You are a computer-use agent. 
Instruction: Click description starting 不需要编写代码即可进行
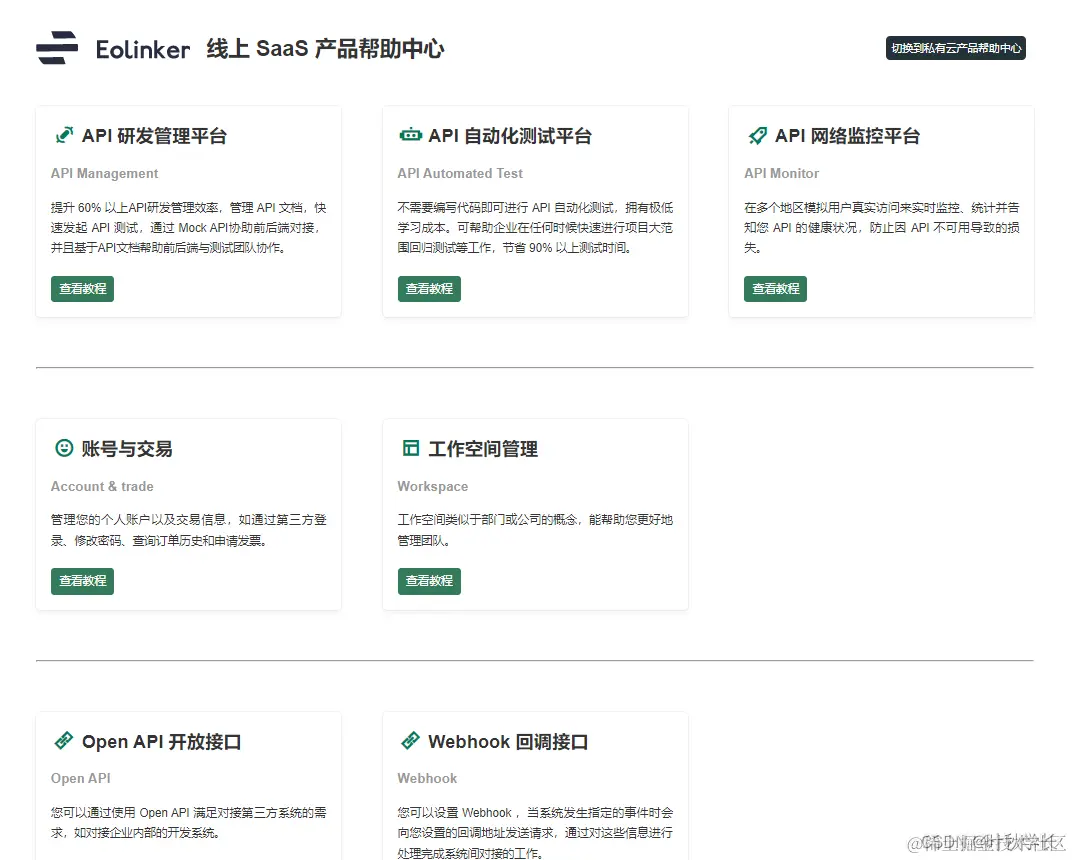click(535, 228)
